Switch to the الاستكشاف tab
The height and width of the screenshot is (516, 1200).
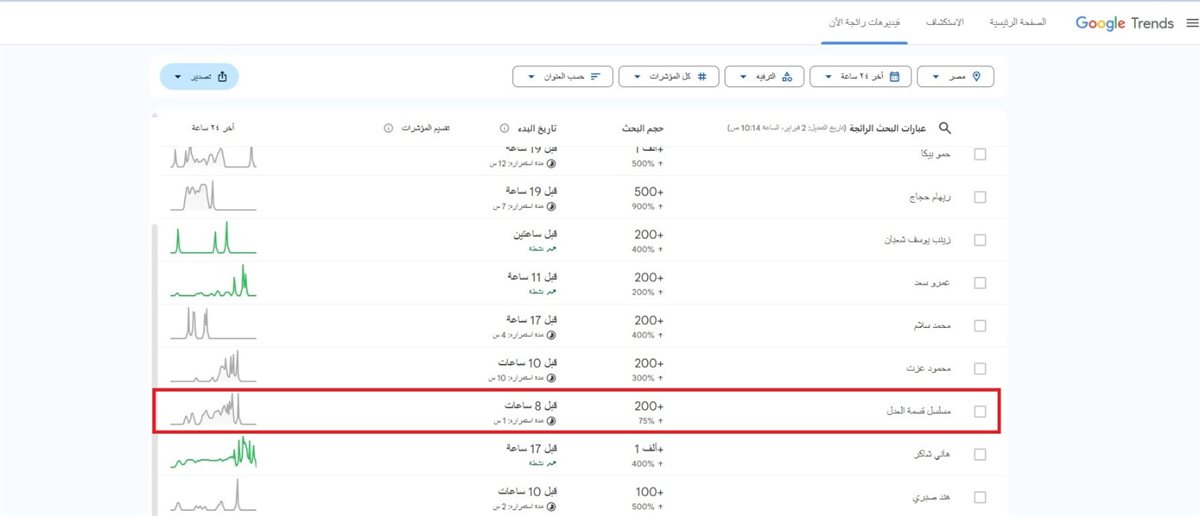pyautogui.click(x=946, y=22)
